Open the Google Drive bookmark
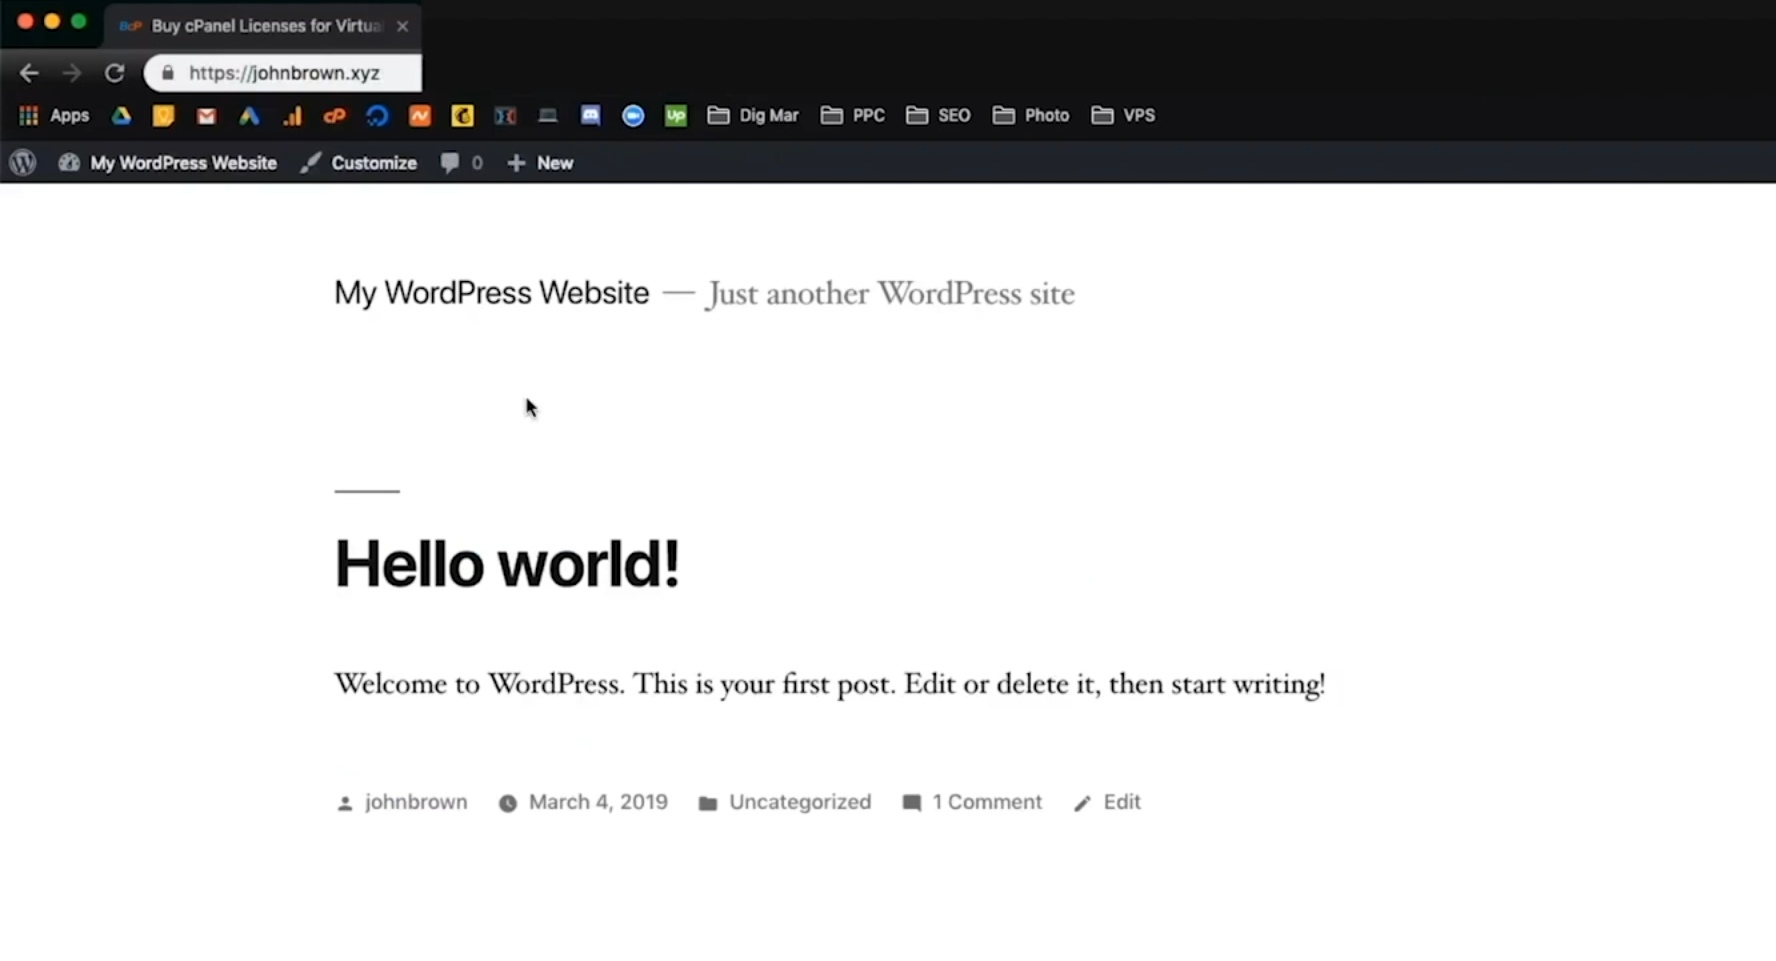Screen dimensions: 1776x961 [121, 116]
